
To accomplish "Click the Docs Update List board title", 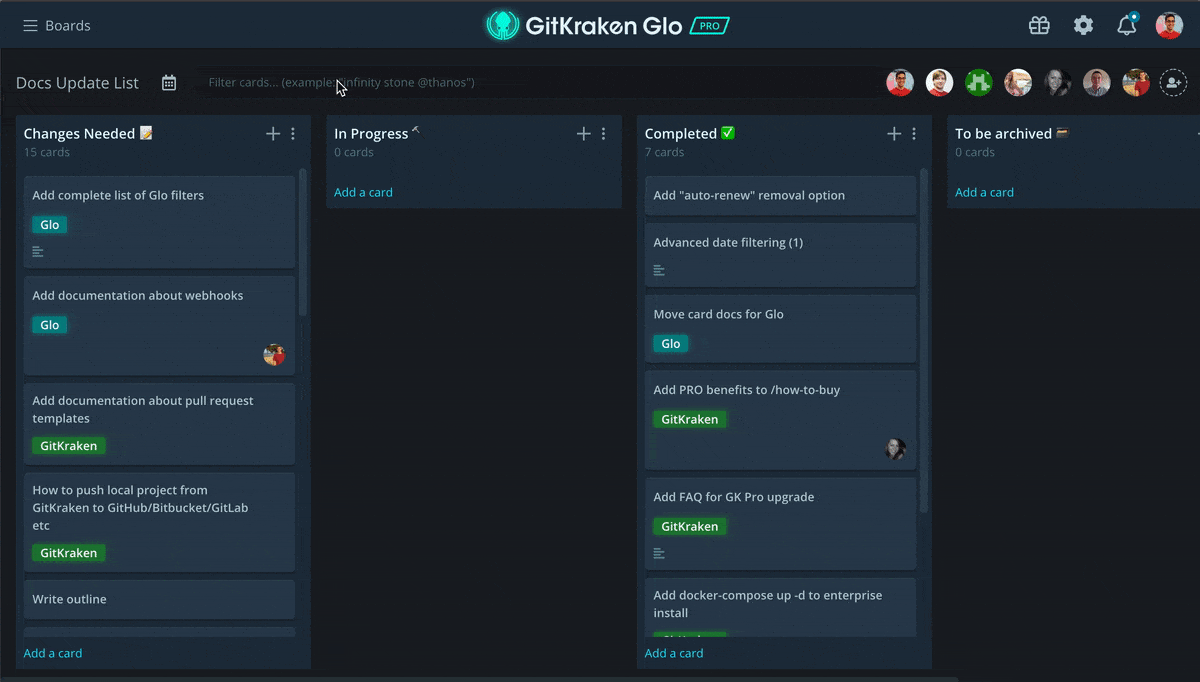I will click(77, 83).
